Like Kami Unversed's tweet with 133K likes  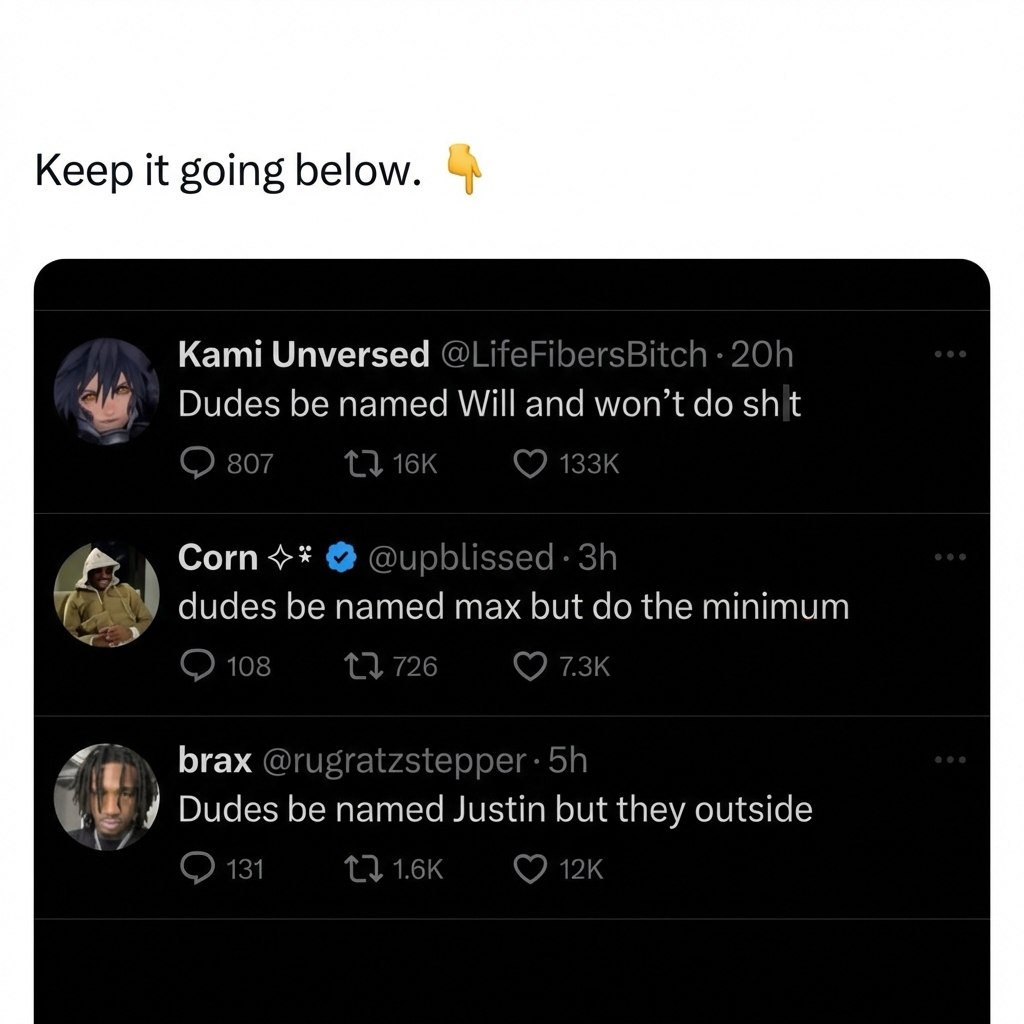[x=530, y=463]
